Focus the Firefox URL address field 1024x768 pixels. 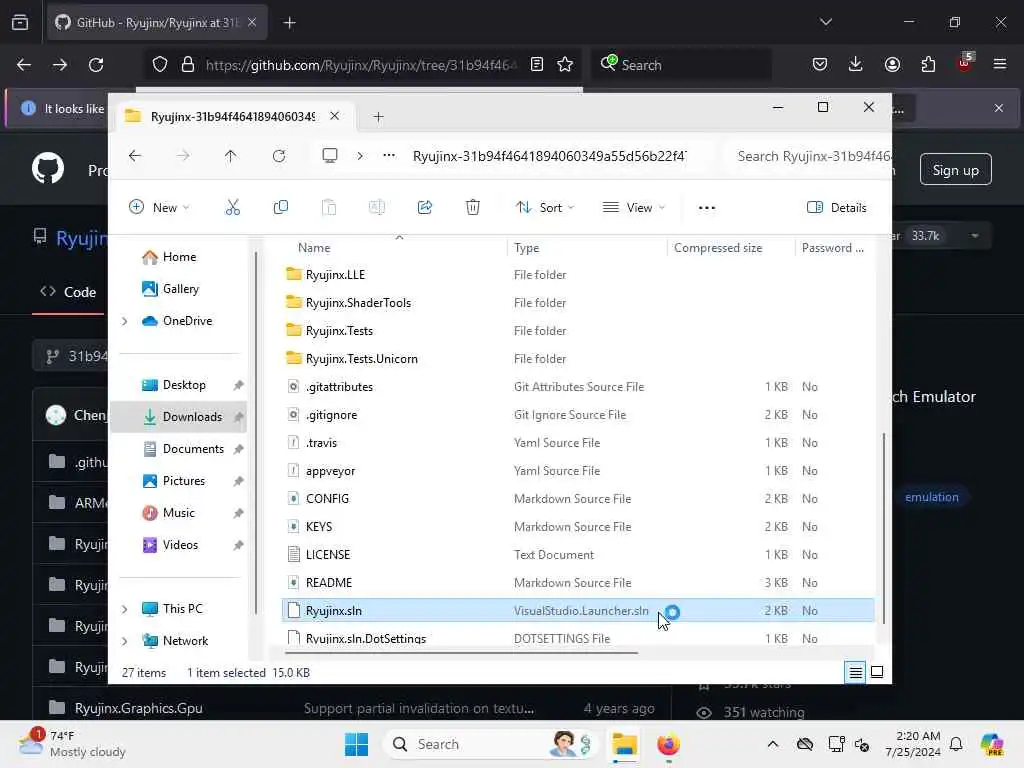point(360,65)
